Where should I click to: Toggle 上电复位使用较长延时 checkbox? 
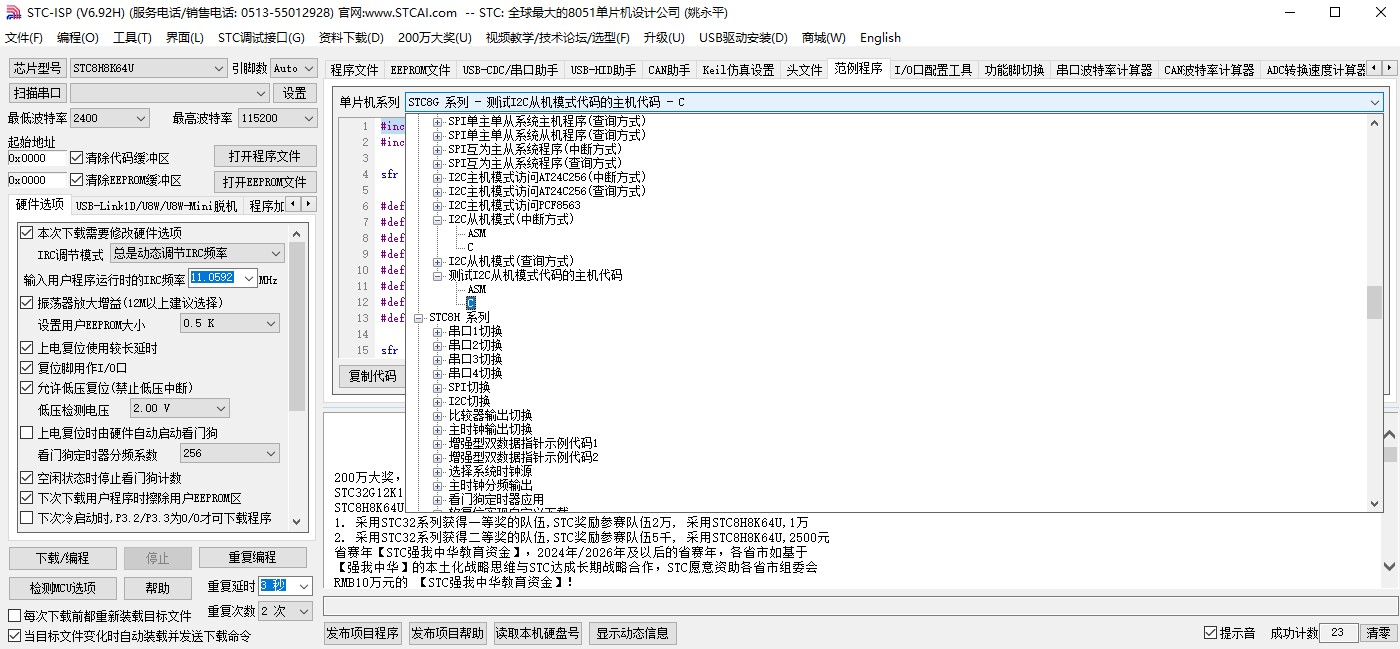27,348
